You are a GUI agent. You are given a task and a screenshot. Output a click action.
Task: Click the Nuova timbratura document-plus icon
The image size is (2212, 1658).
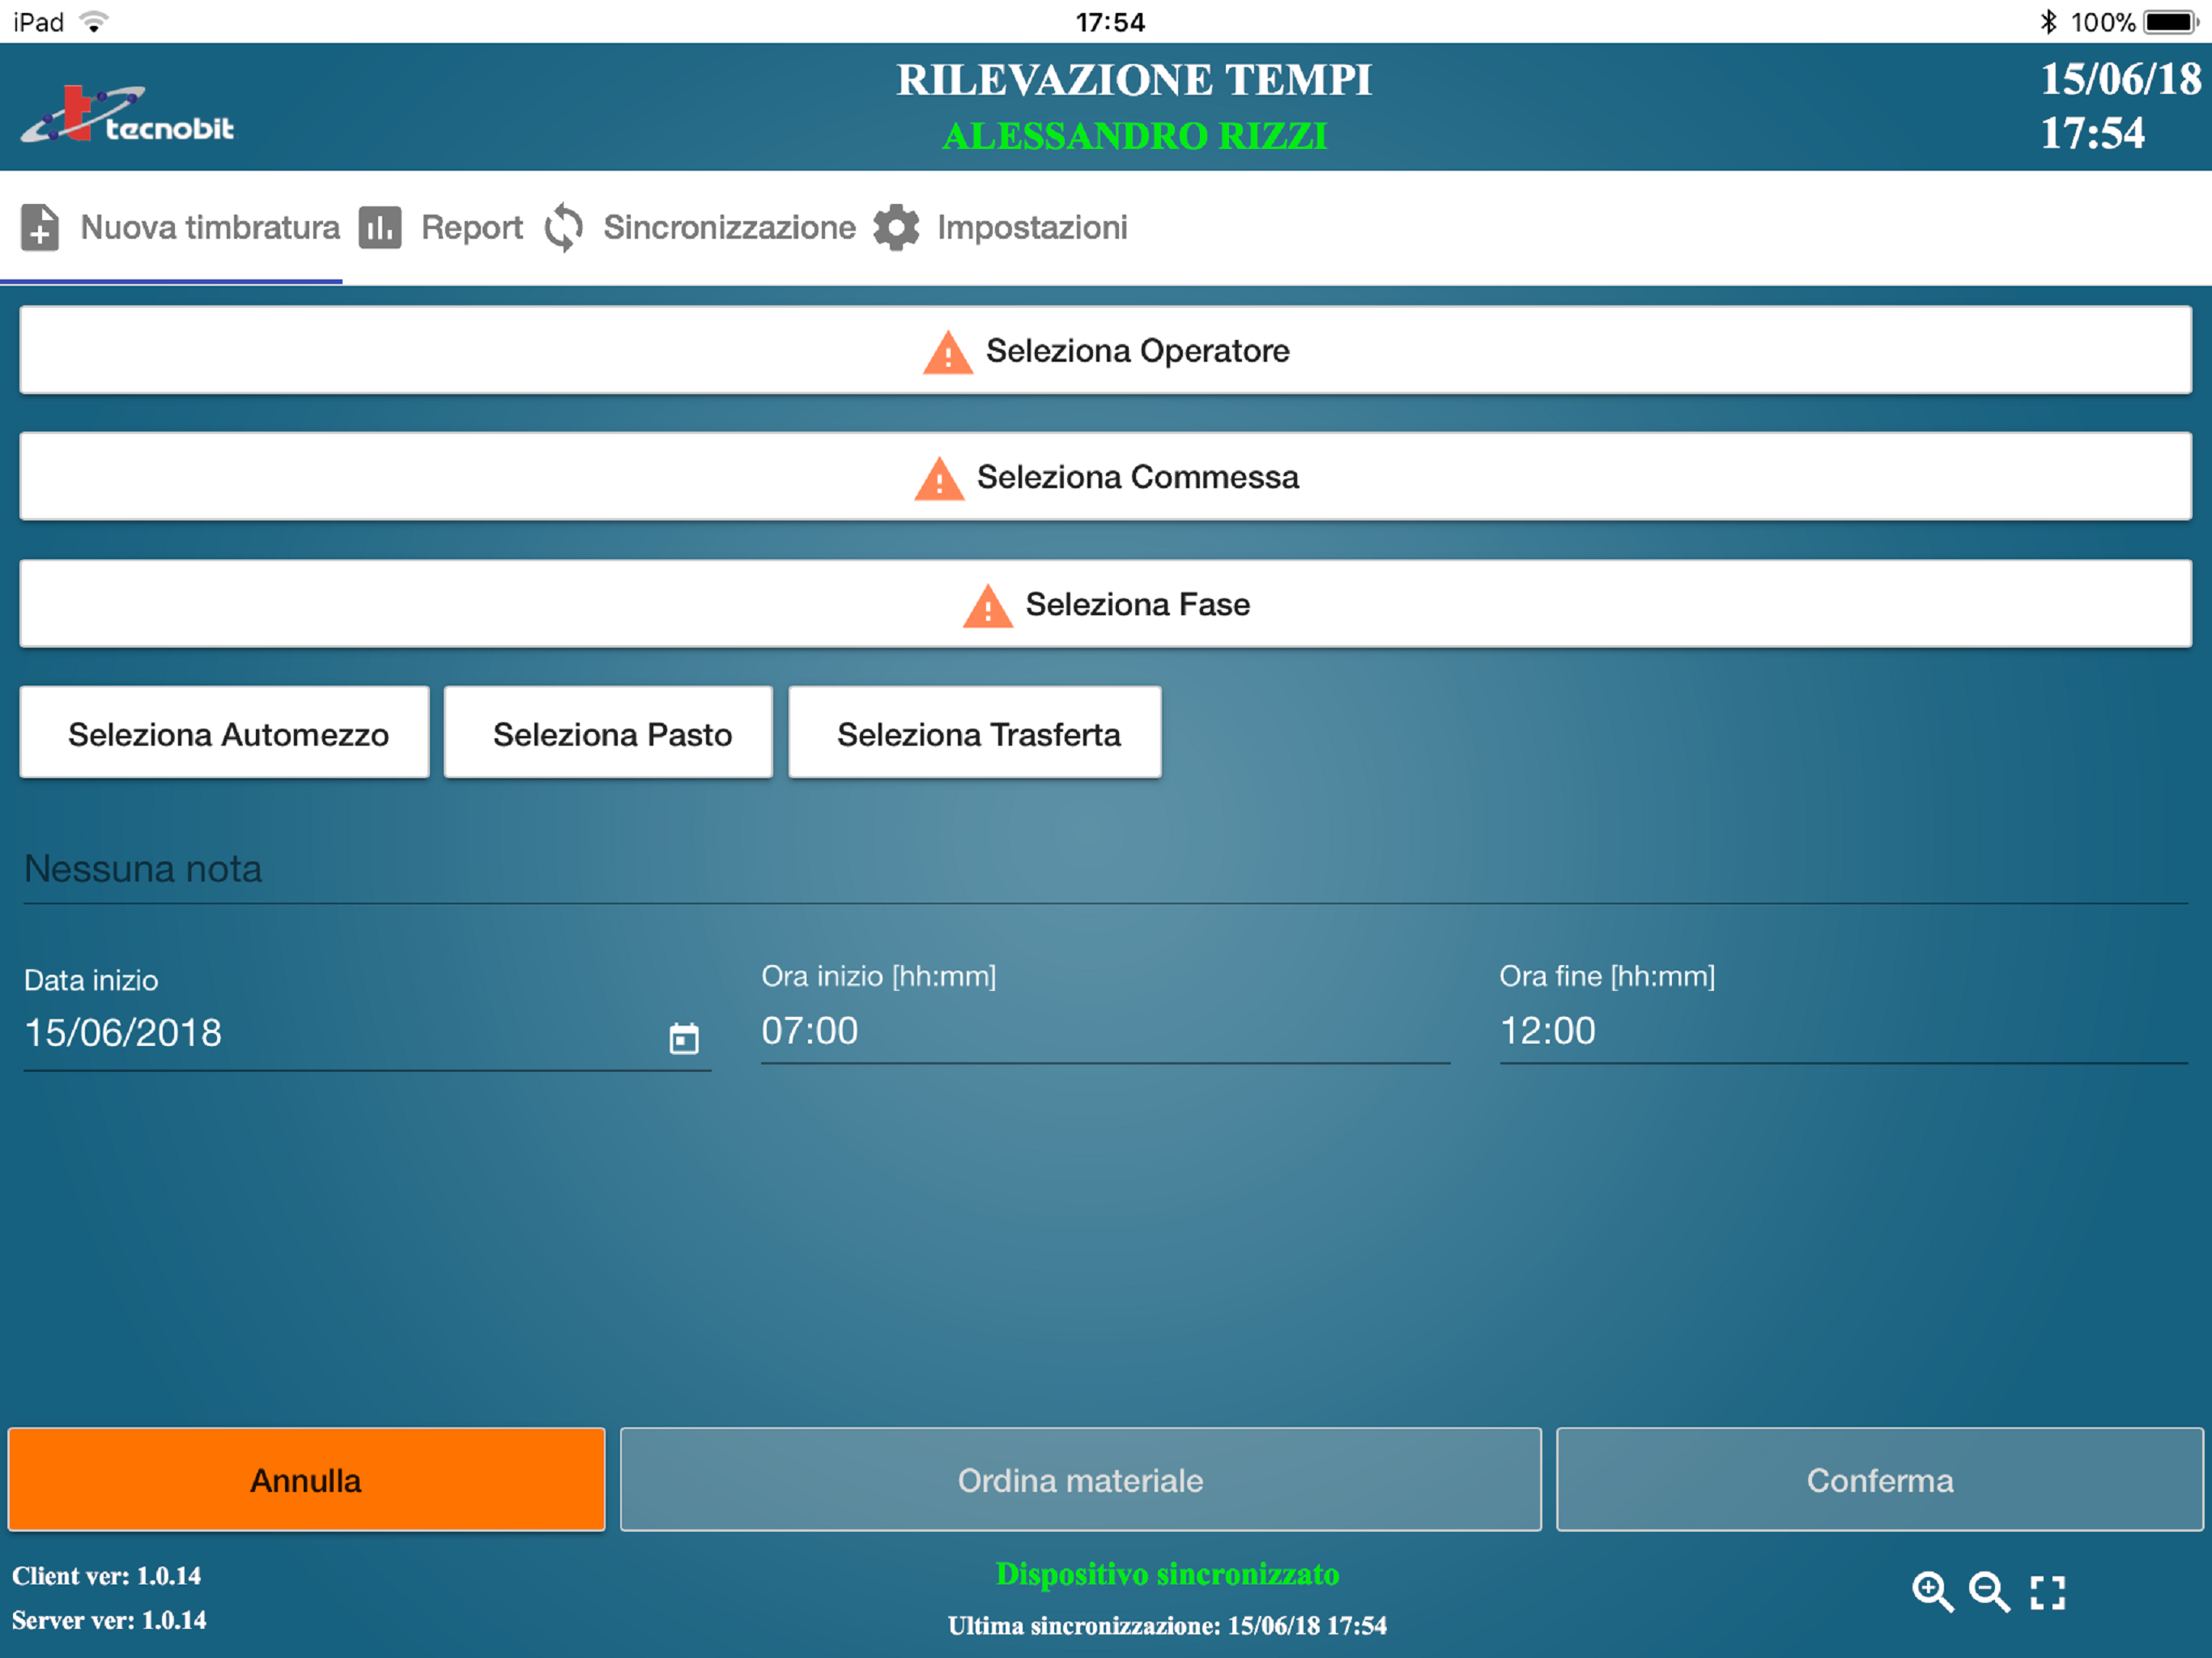(x=40, y=227)
